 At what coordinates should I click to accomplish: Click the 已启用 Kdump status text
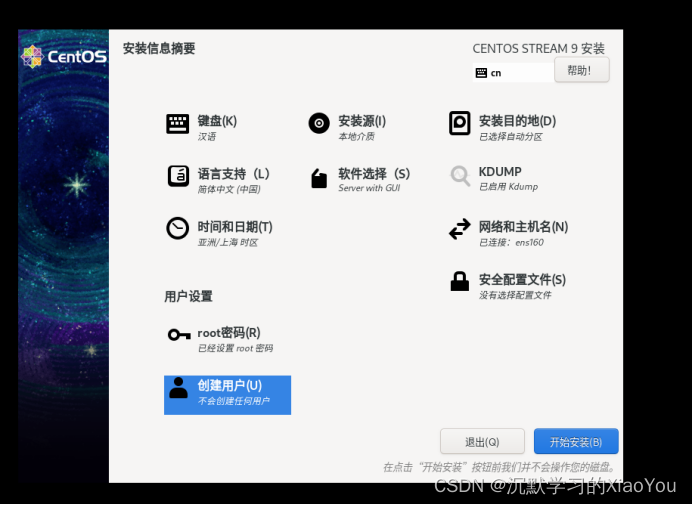click(x=508, y=187)
